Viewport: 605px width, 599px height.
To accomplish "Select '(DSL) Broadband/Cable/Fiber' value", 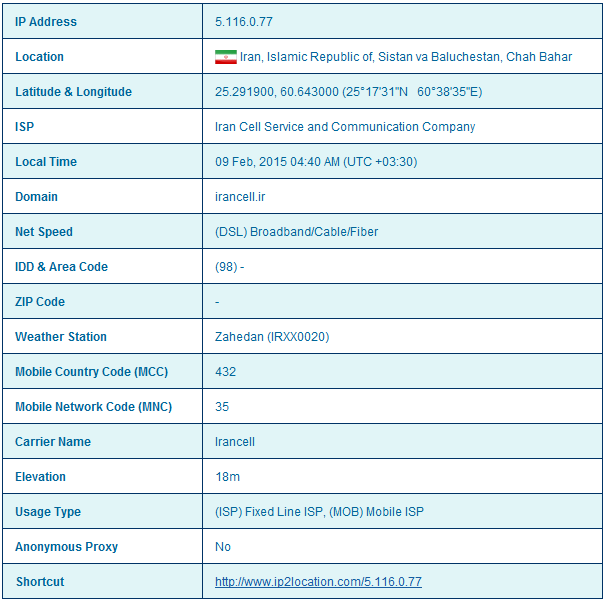I will pos(296,232).
